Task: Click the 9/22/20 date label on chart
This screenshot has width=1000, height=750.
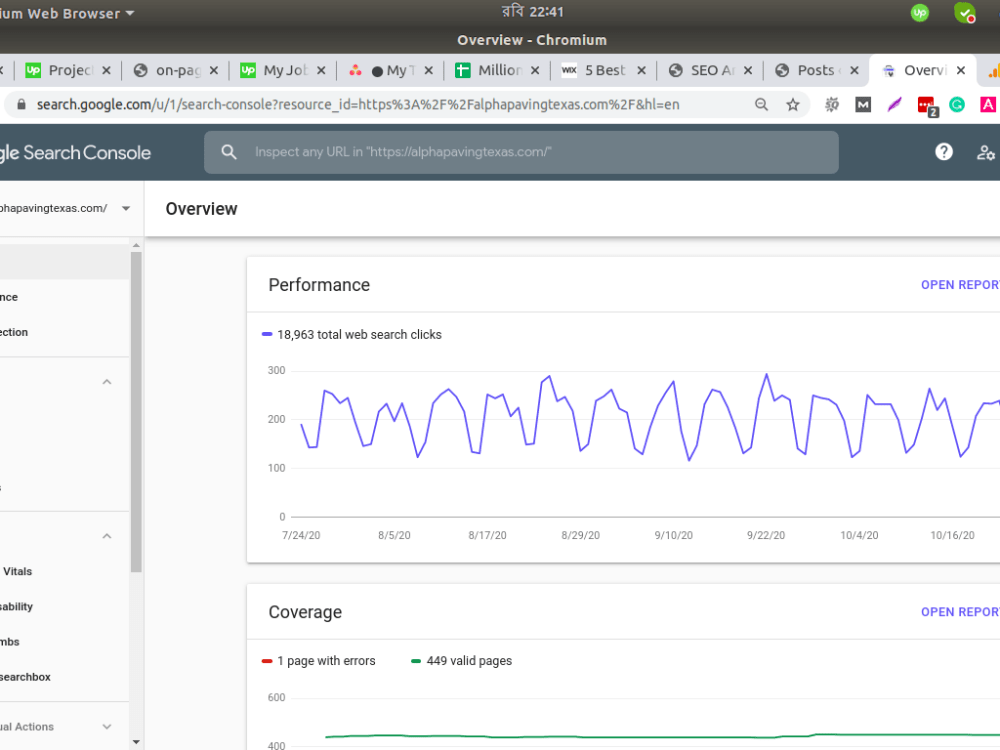Action: point(766,535)
